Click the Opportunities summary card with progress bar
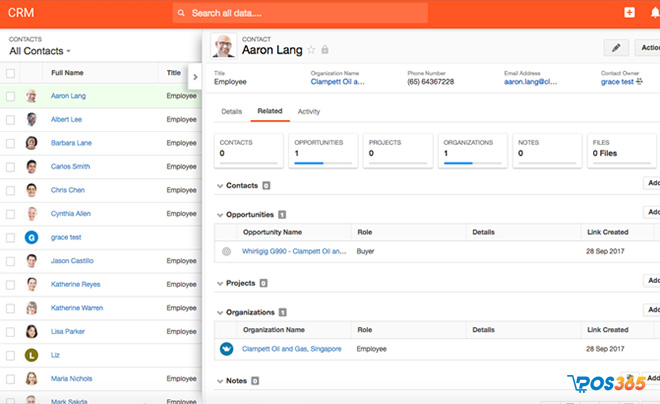This screenshot has width=660, height=404. [x=323, y=149]
